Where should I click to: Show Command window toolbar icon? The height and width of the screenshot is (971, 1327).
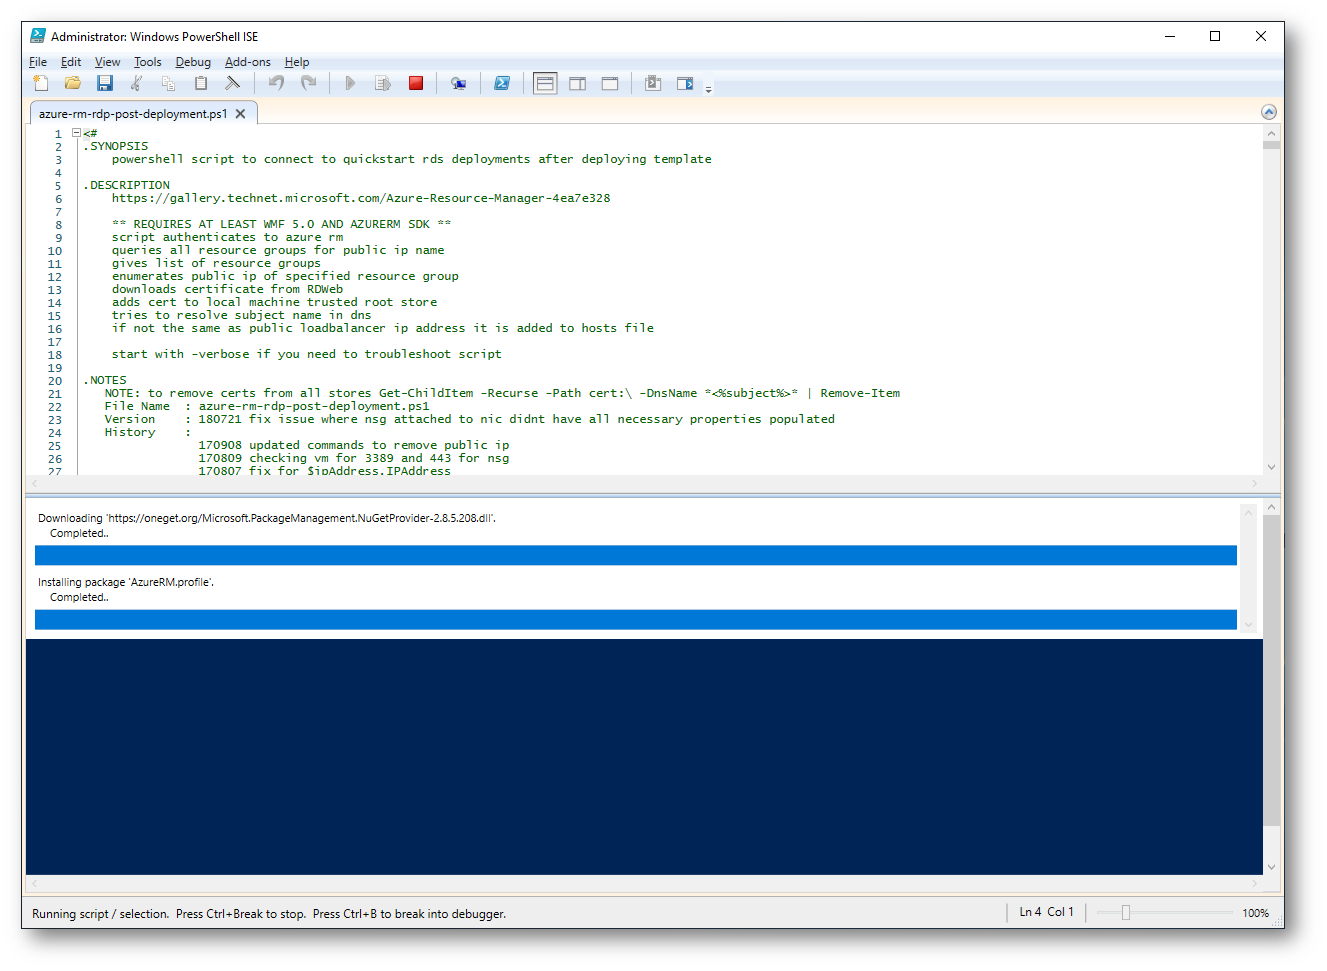point(653,83)
